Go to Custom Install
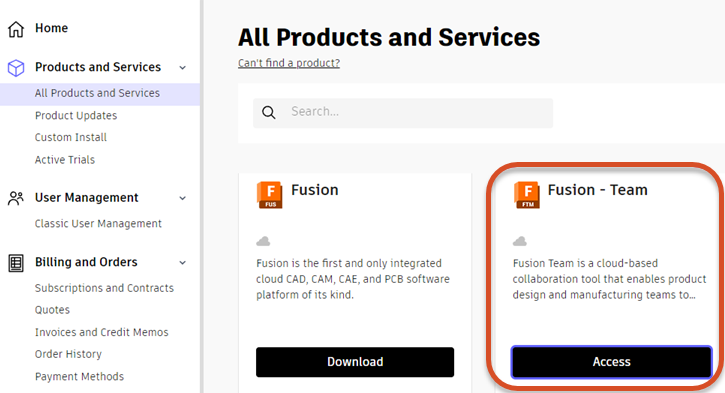Image resolution: width=725 pixels, height=393 pixels. [x=71, y=137]
